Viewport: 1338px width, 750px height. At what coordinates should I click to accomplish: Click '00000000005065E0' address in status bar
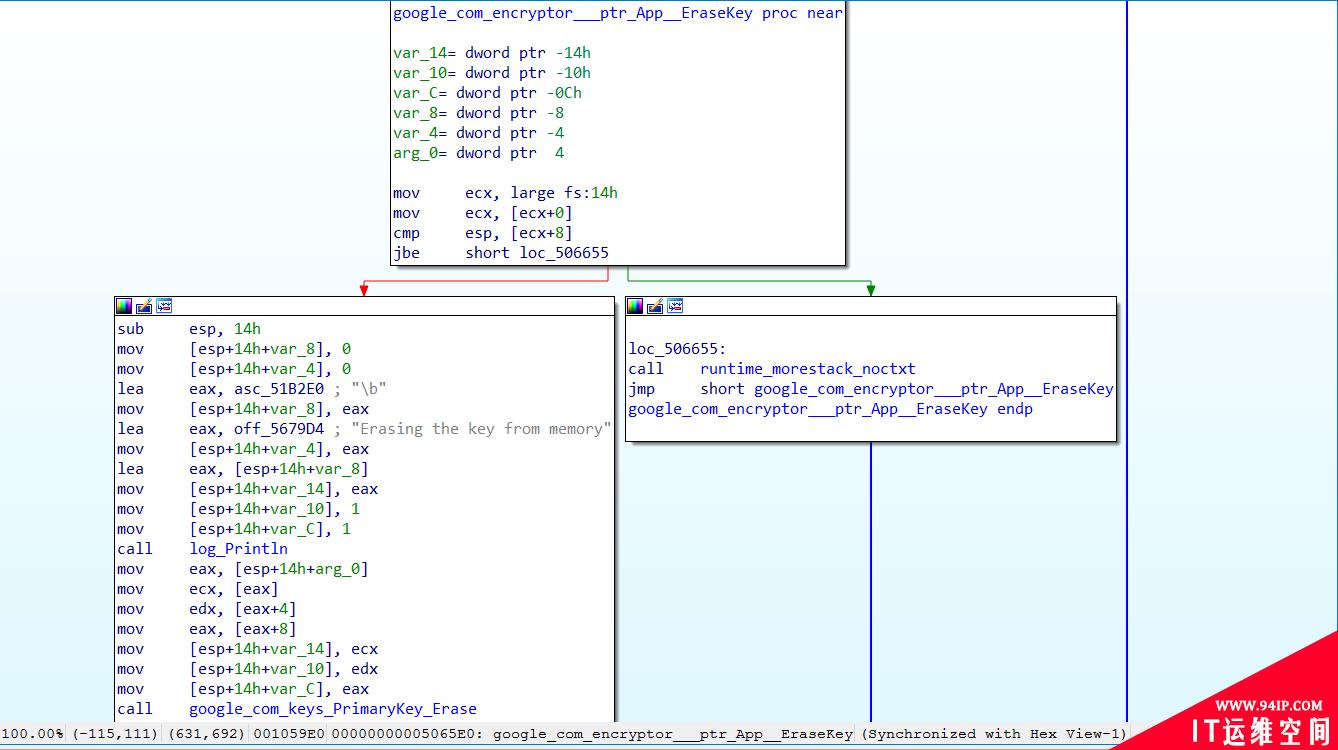point(405,734)
